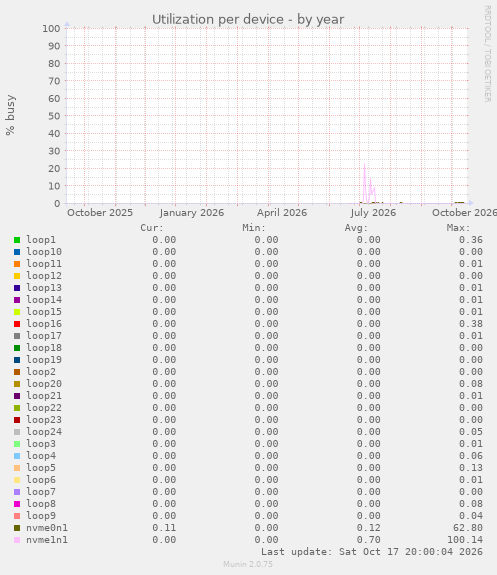Click the magenta loop8 legend swatch
Screen dimensions: 497x575
pos(17,504)
